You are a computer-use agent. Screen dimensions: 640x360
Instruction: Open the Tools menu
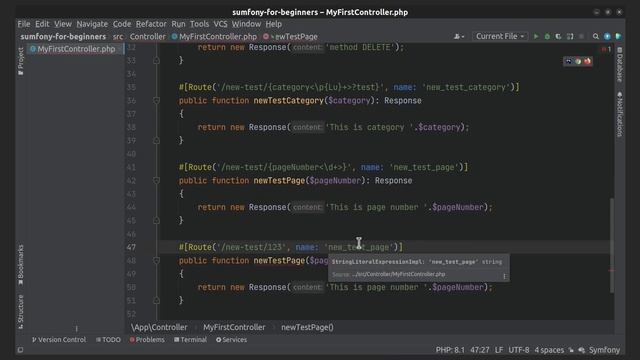click(x=200, y=24)
